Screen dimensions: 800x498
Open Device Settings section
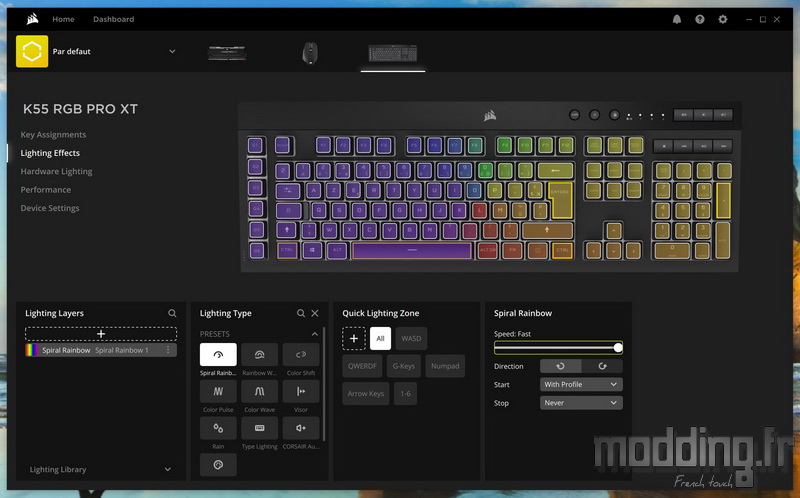click(x=49, y=208)
